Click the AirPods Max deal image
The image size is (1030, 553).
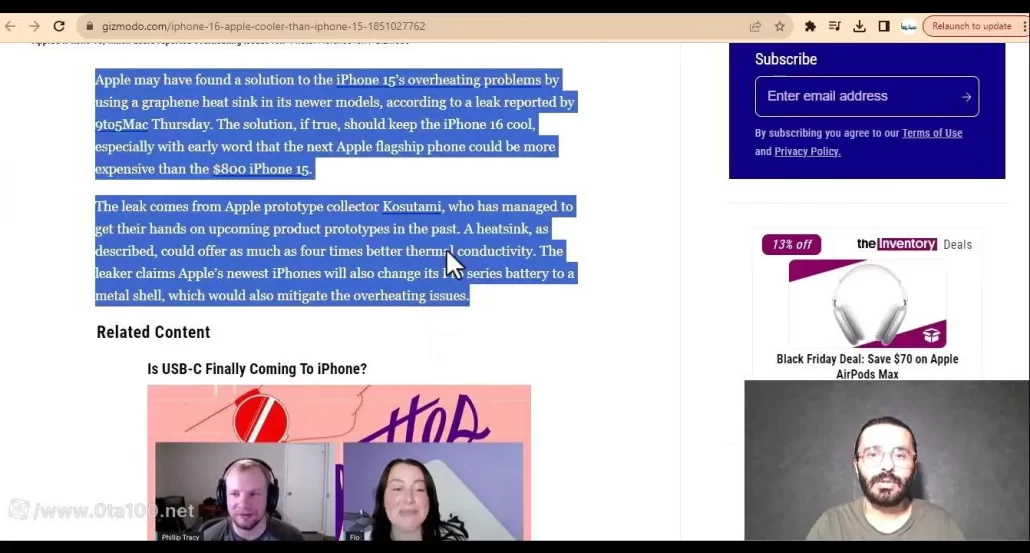click(868, 305)
